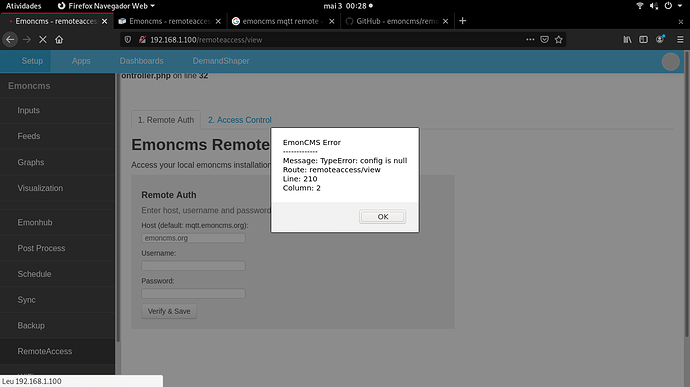The width and height of the screenshot is (690, 387).
Task: Open the DemandShaper menu
Action: 221,61
